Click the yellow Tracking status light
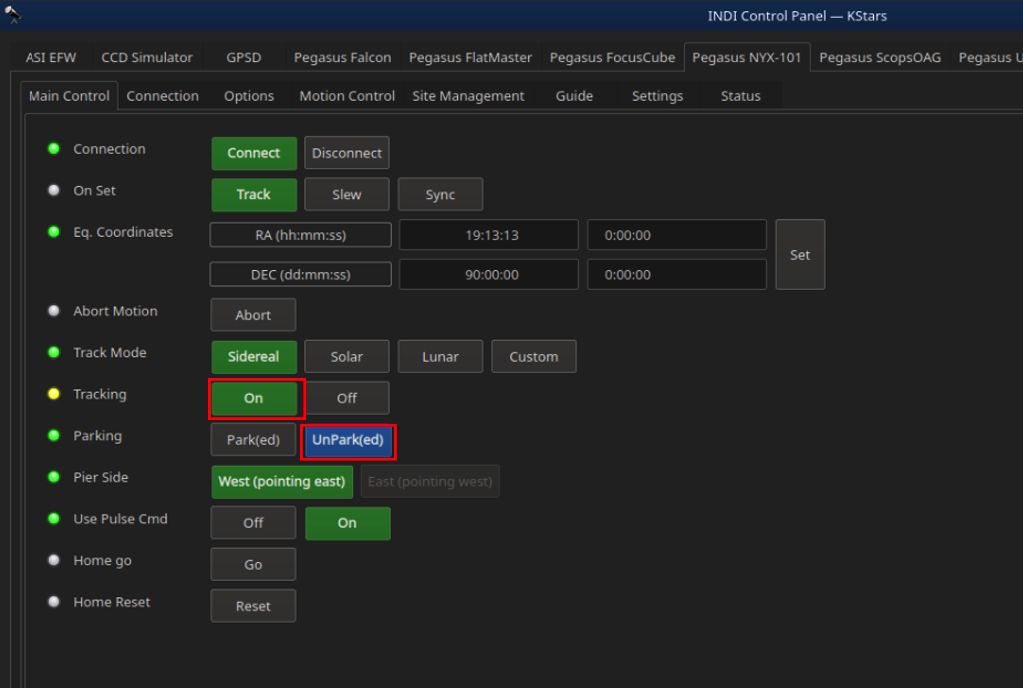1023x688 pixels. [x=54, y=395]
